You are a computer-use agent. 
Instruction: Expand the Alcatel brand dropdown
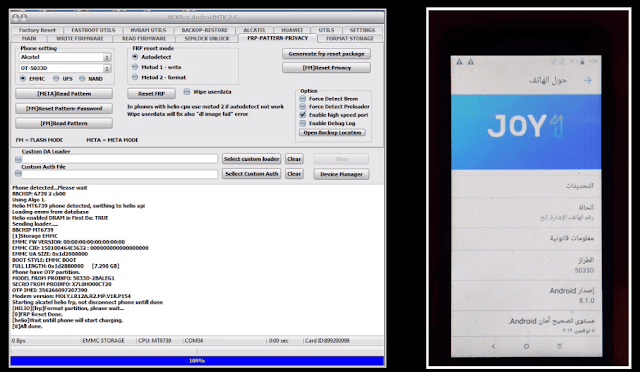coord(107,58)
